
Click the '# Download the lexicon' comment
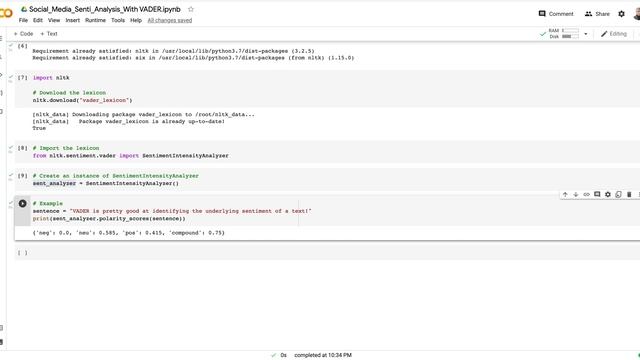(69, 93)
